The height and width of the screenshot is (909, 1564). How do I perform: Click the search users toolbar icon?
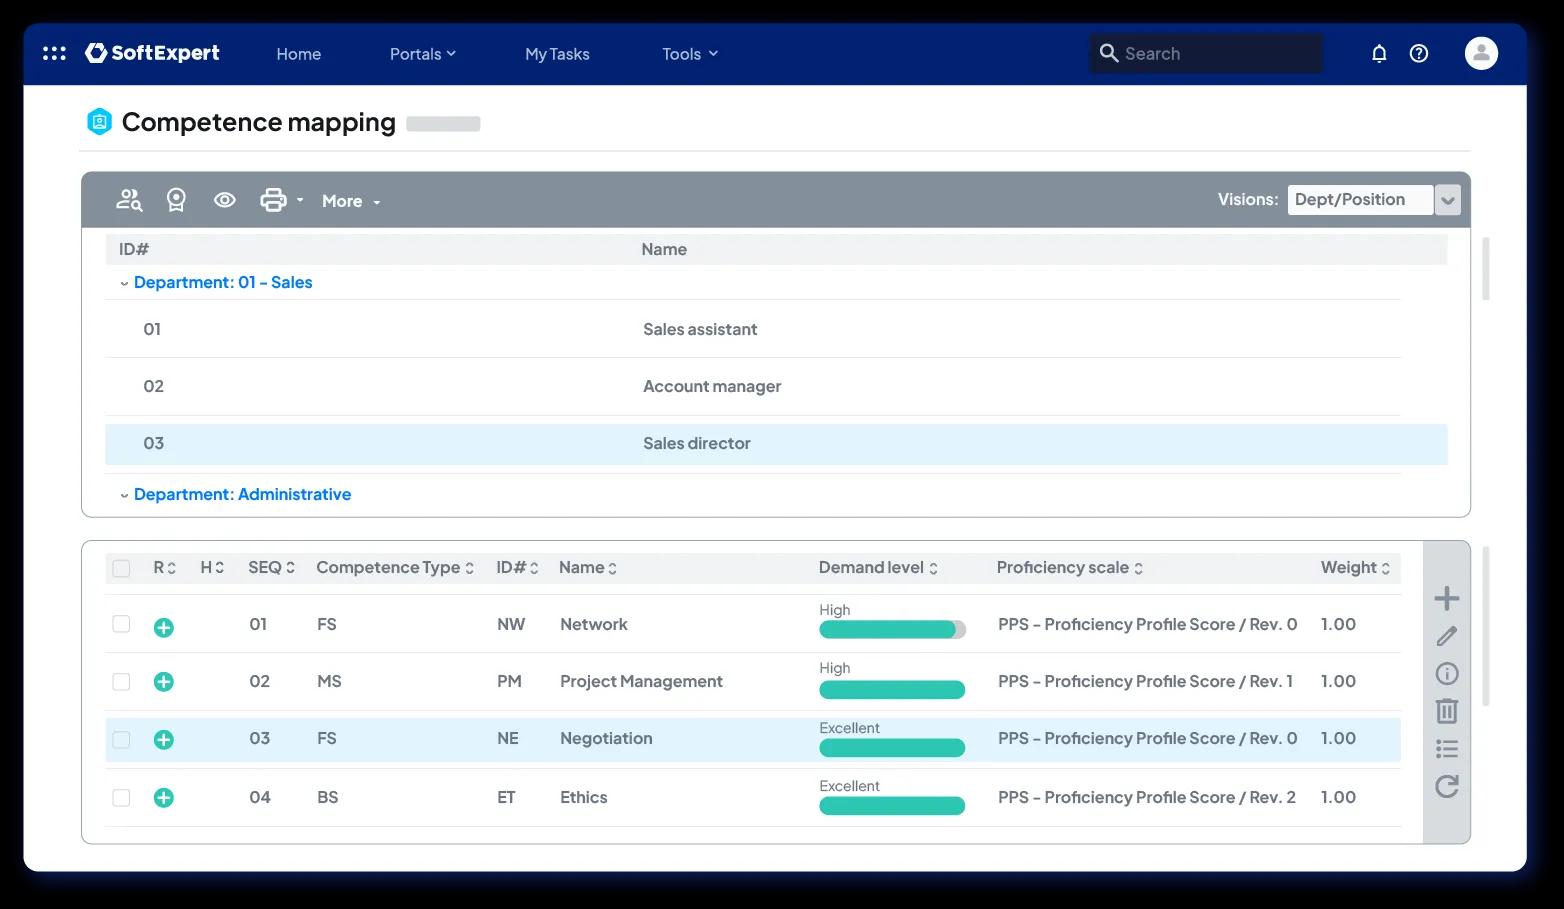pos(129,200)
